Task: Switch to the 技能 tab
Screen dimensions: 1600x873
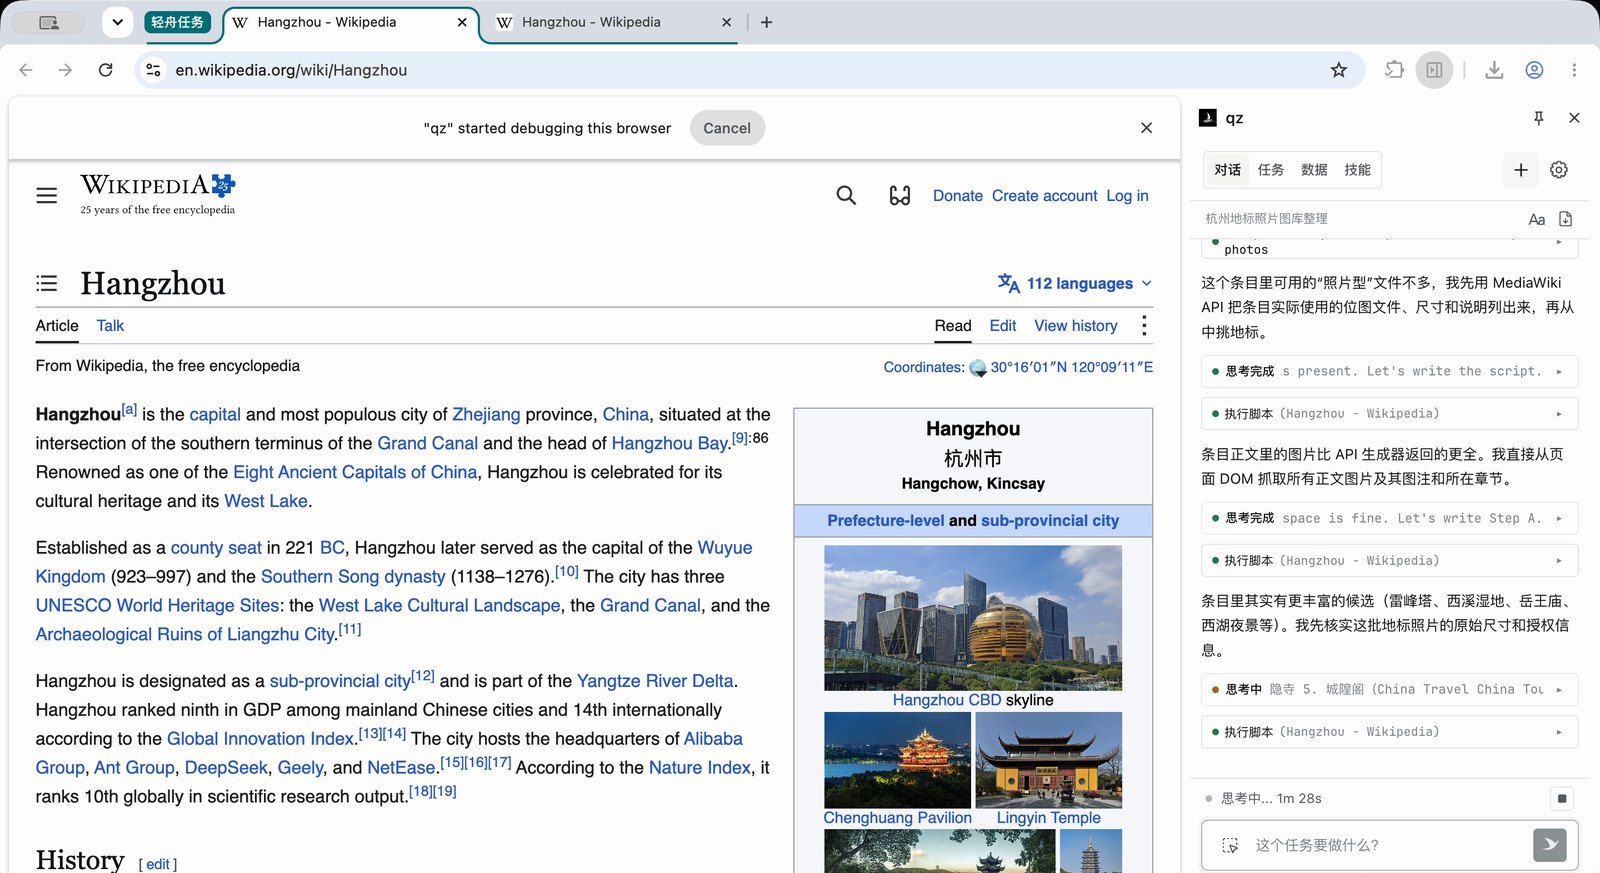Action: tap(1357, 170)
